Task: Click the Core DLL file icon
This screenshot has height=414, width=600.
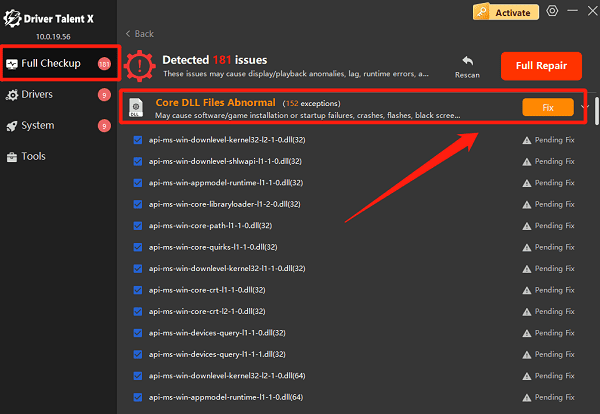Action: 137,107
